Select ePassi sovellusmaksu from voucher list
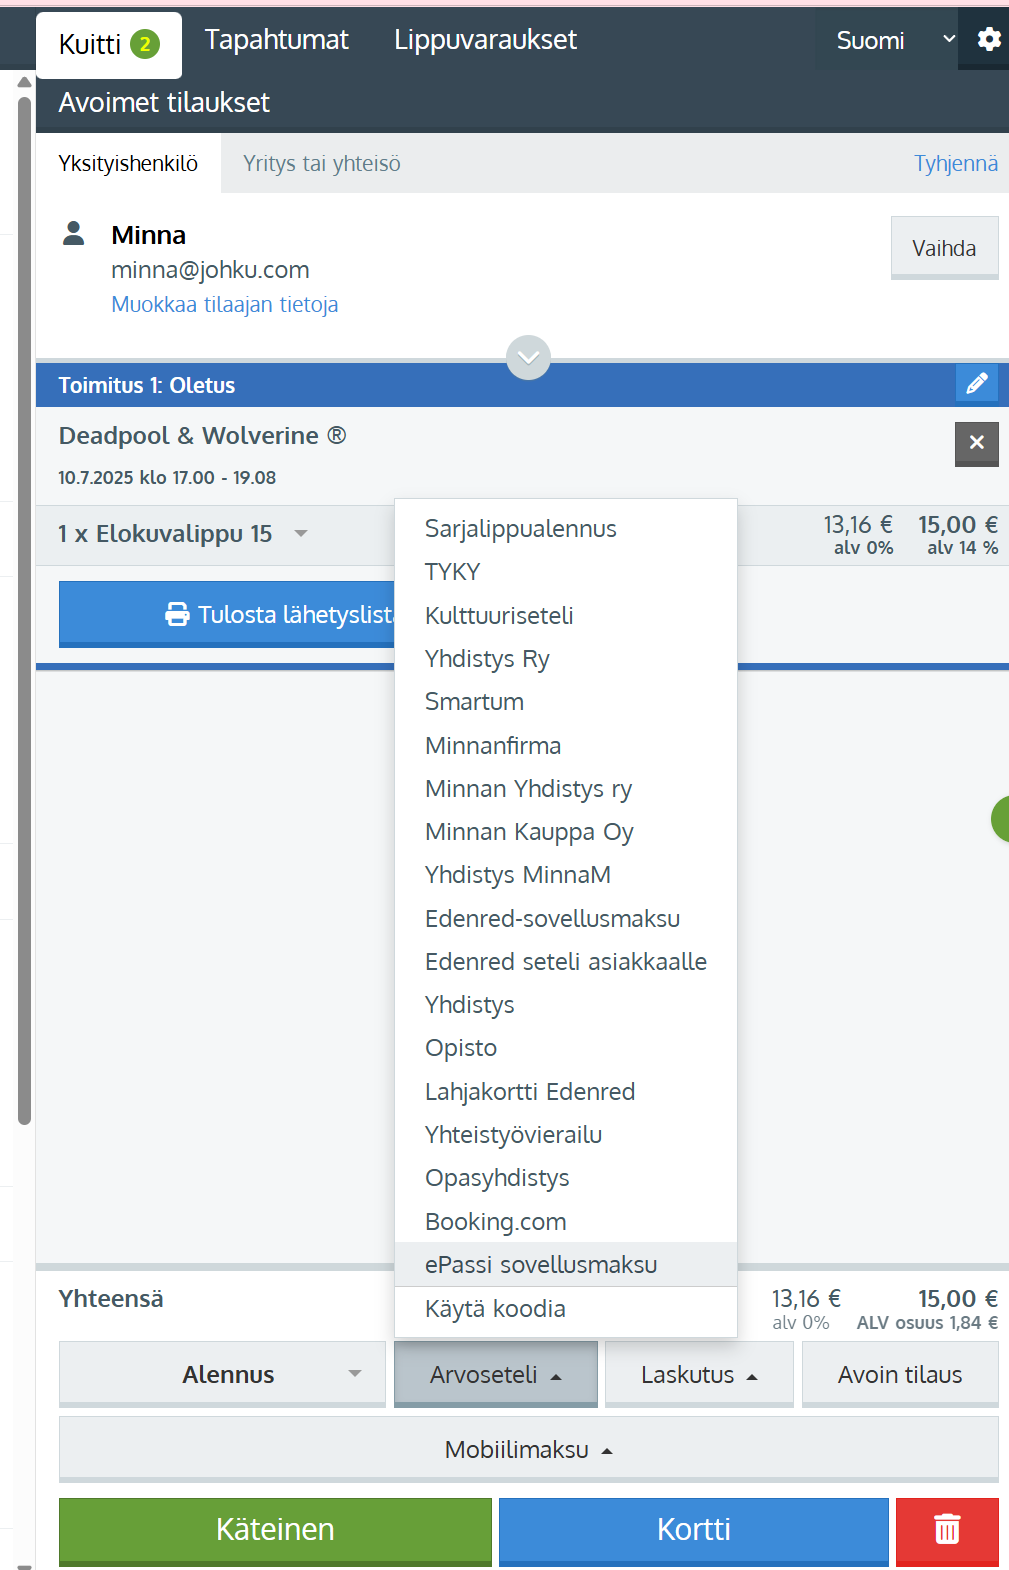The width and height of the screenshot is (1009, 1570). pyautogui.click(x=541, y=1265)
